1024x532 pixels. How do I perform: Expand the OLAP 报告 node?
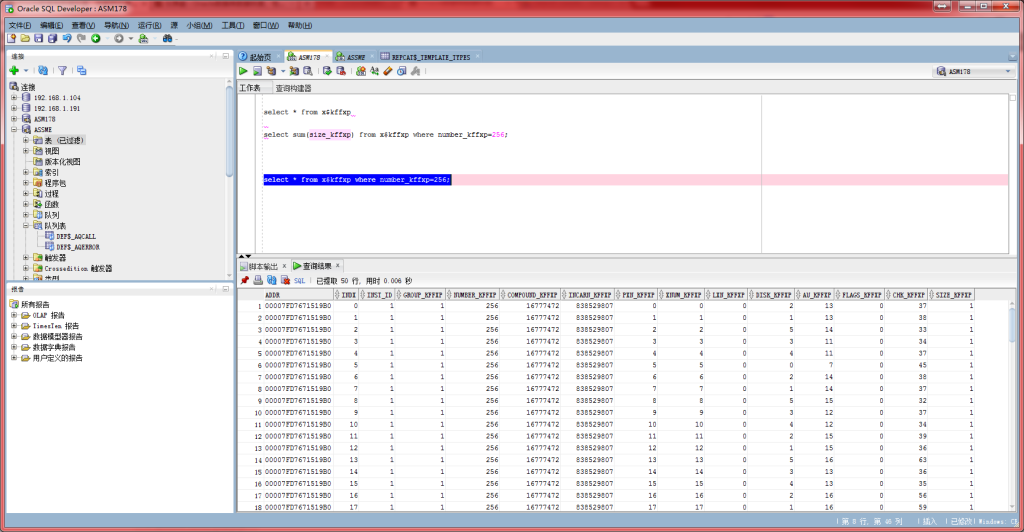coord(14,315)
